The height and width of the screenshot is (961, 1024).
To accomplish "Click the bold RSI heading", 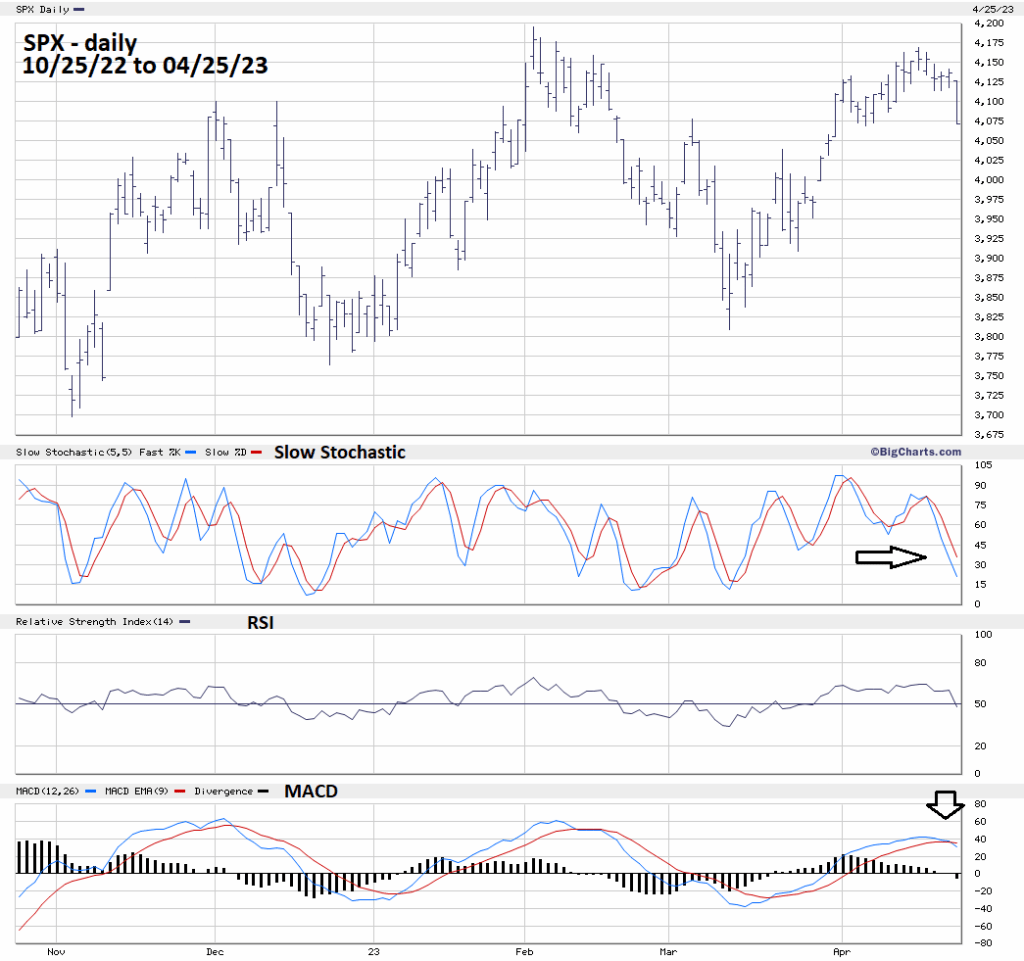I will click(x=262, y=622).
